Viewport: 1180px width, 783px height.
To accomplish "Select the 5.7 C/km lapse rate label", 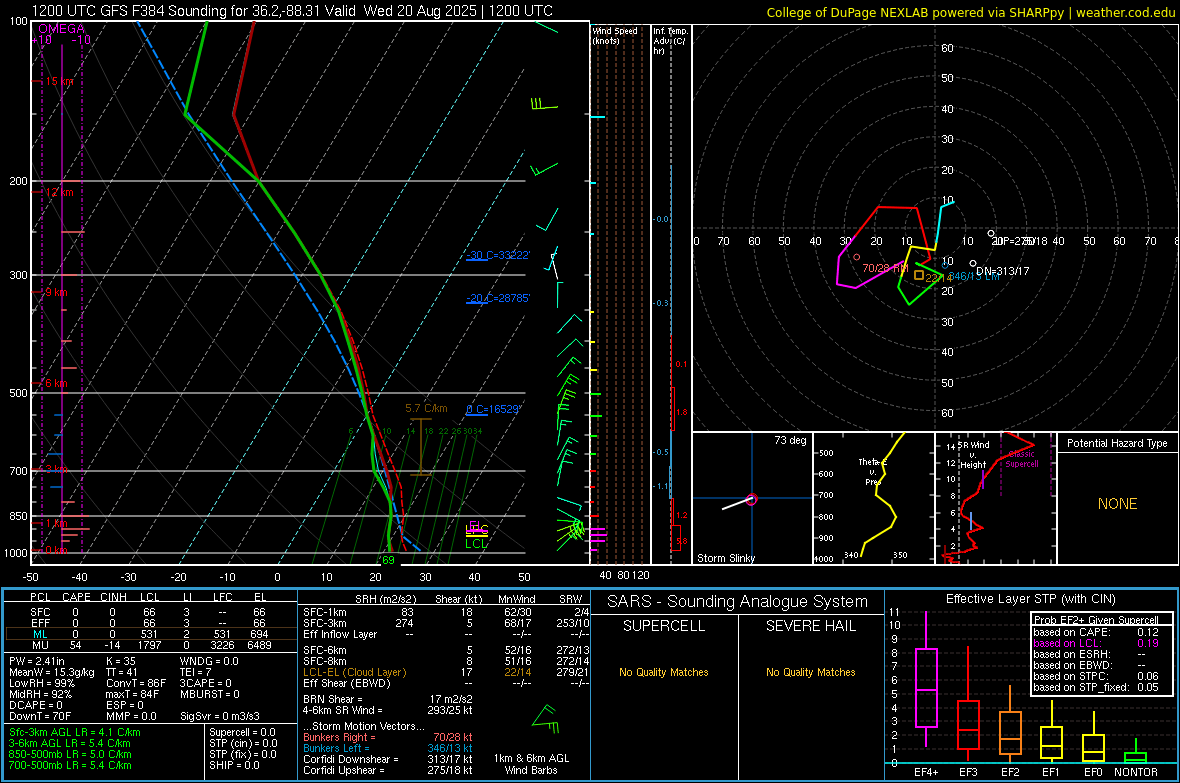I will coord(426,408).
